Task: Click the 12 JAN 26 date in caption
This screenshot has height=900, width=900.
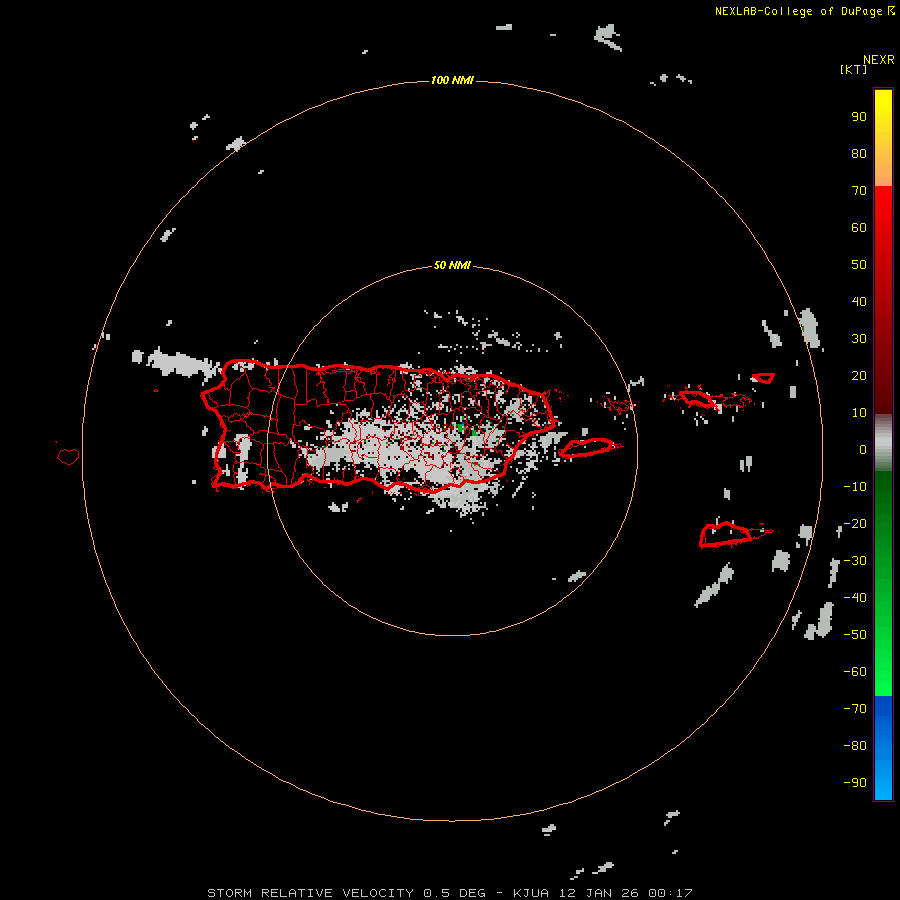Action: pyautogui.click(x=600, y=893)
